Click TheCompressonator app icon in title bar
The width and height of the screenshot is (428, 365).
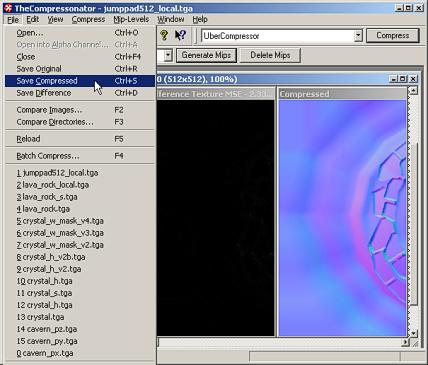coord(8,8)
